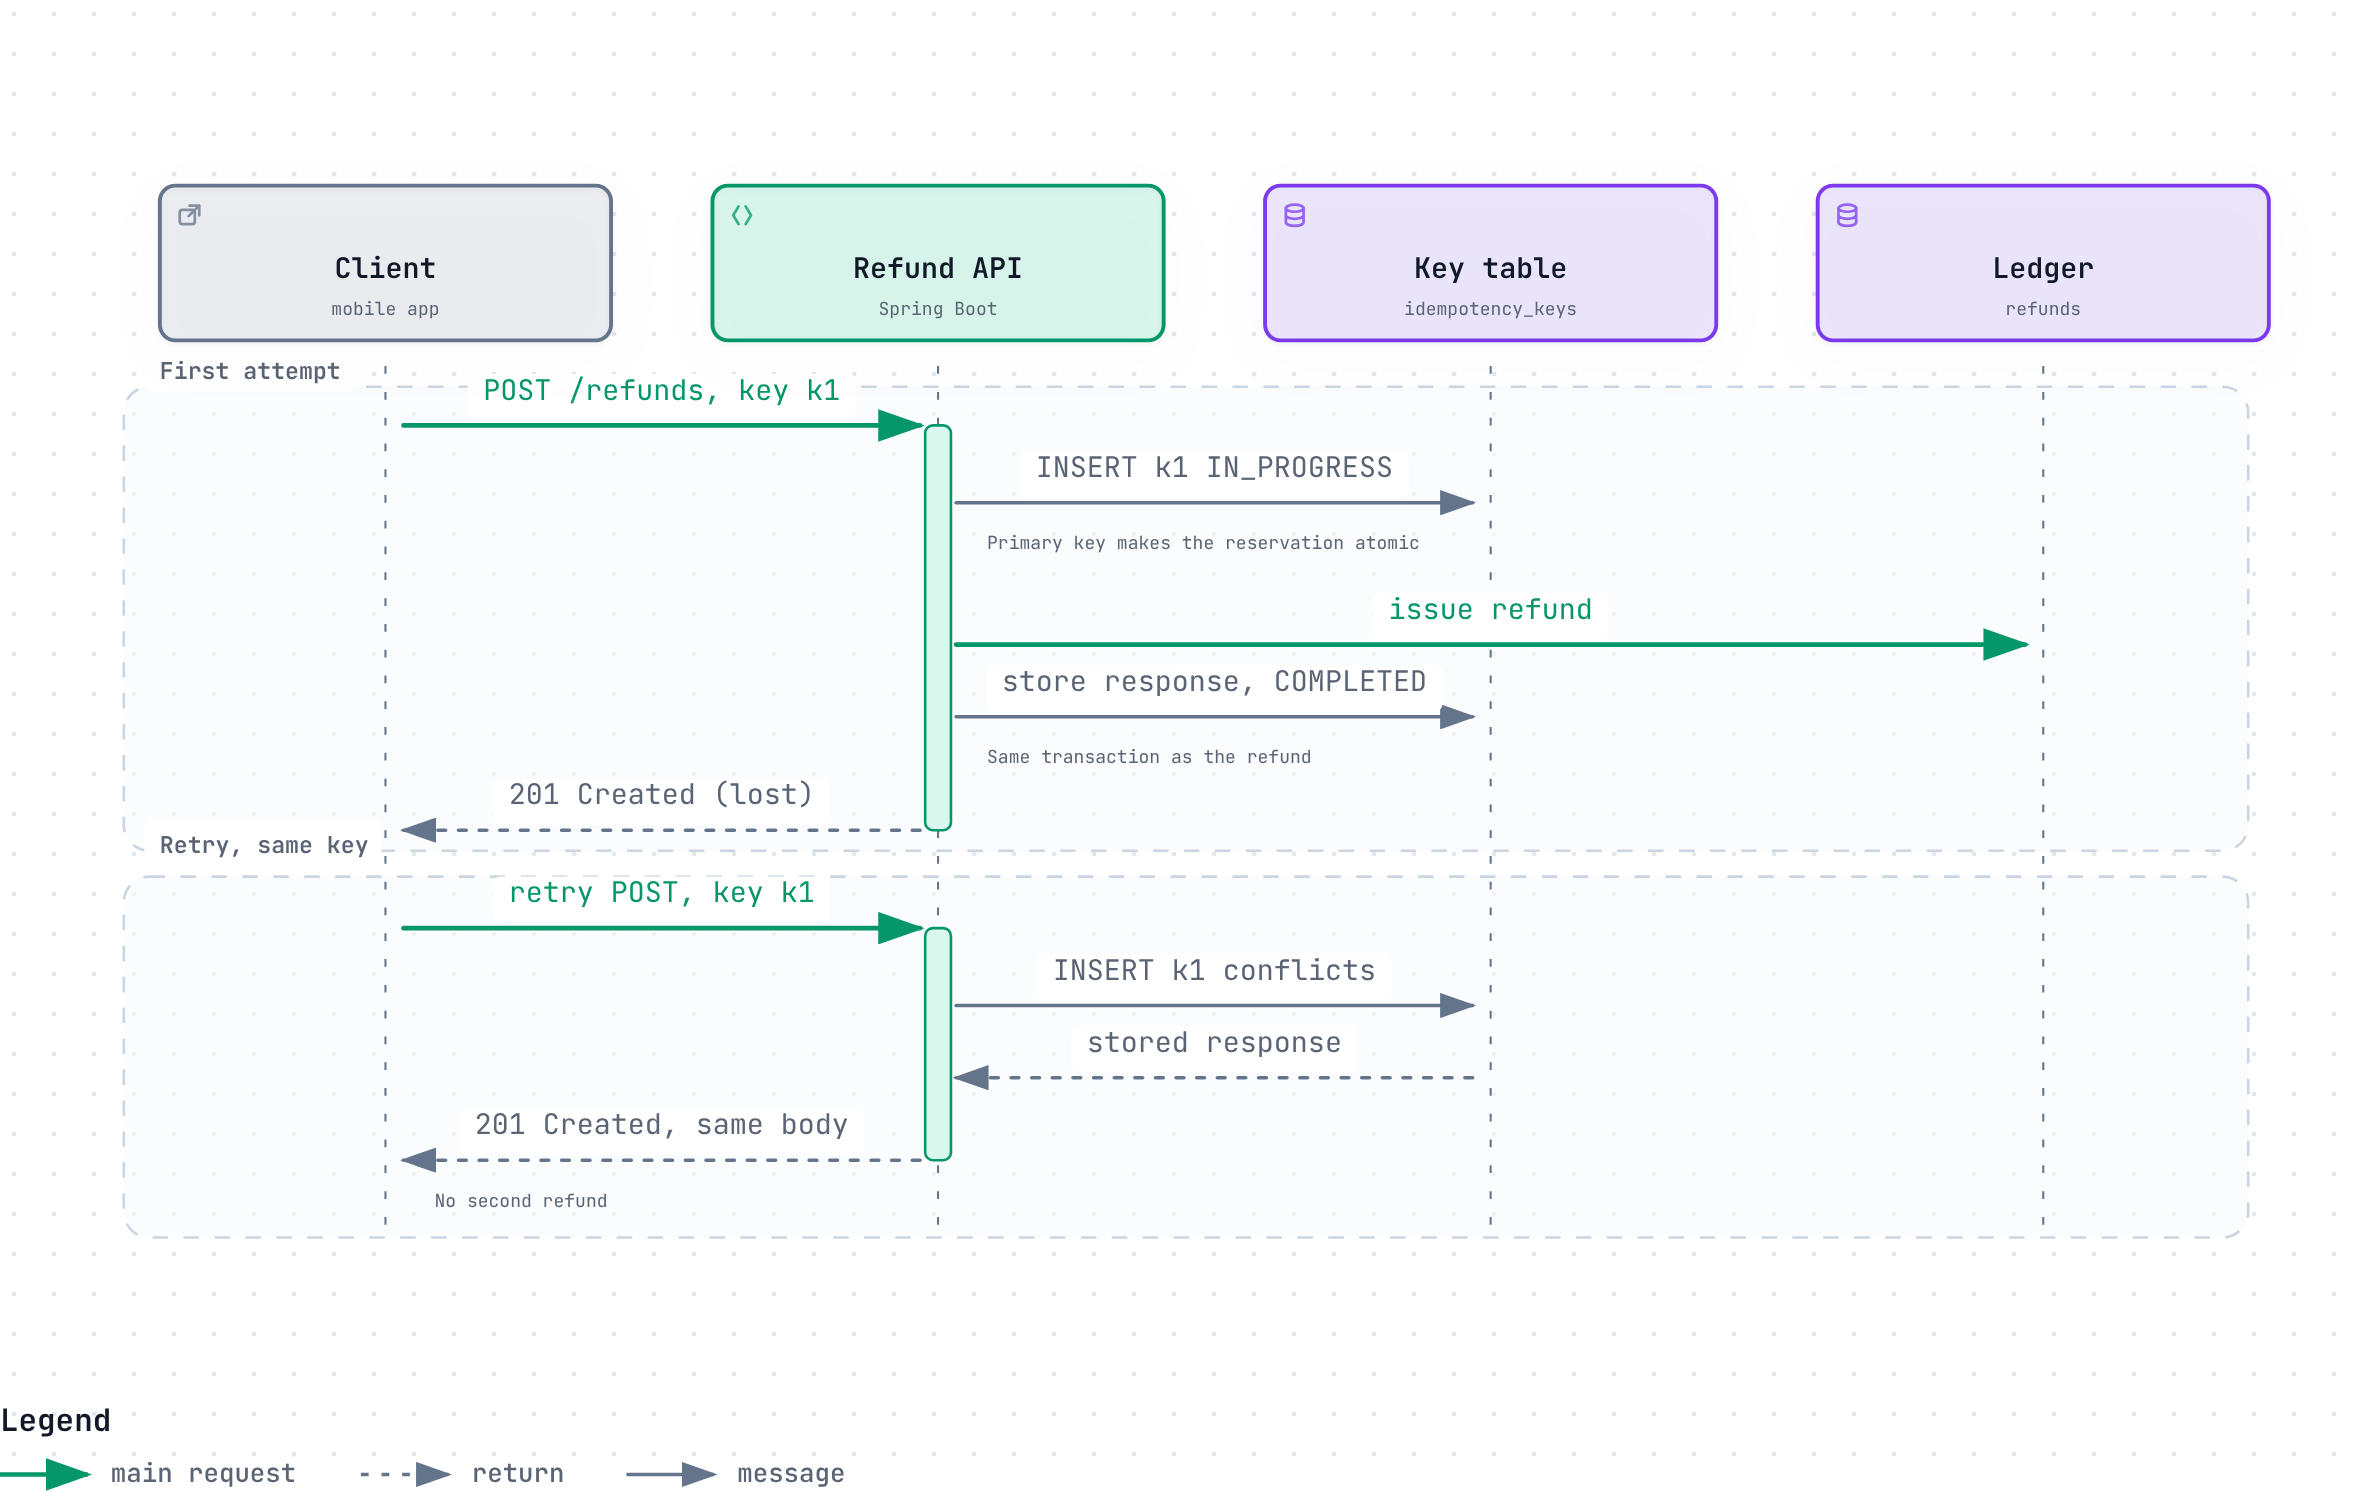This screenshot has height=1492, width=2372.
Task: Click the dashed 'return' legend arrow
Action: coord(405,1474)
